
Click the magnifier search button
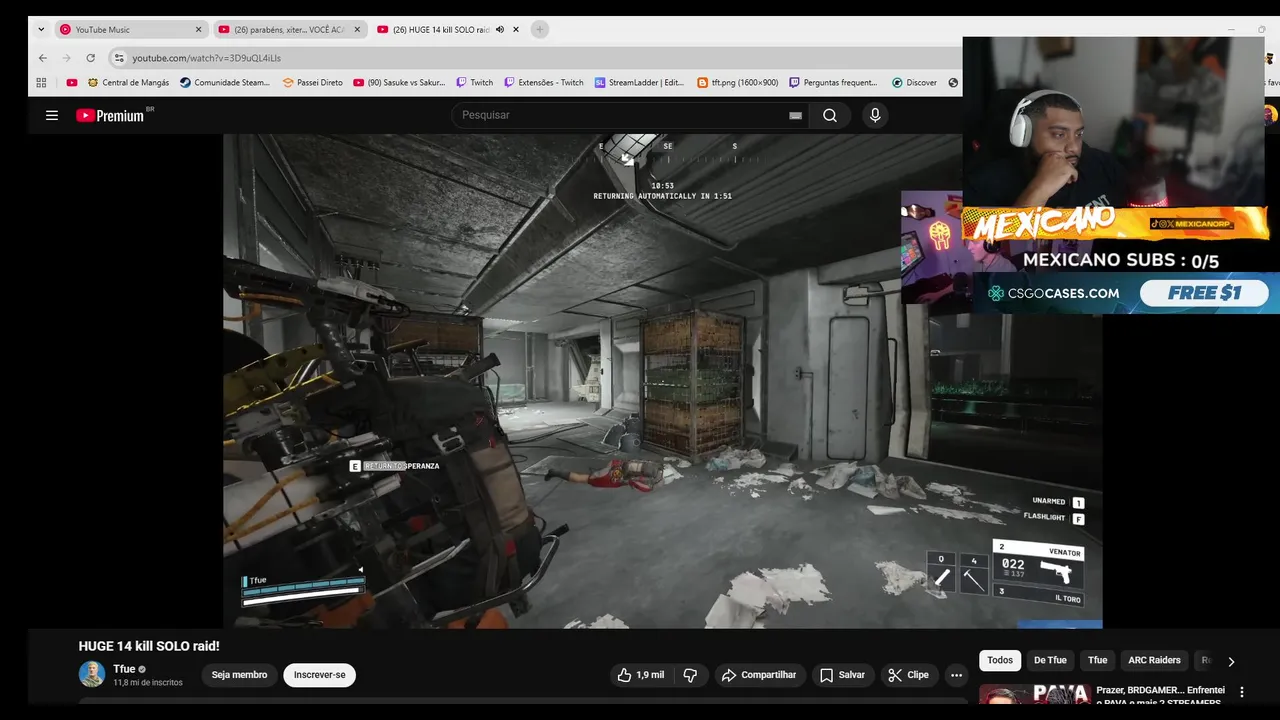coord(830,115)
